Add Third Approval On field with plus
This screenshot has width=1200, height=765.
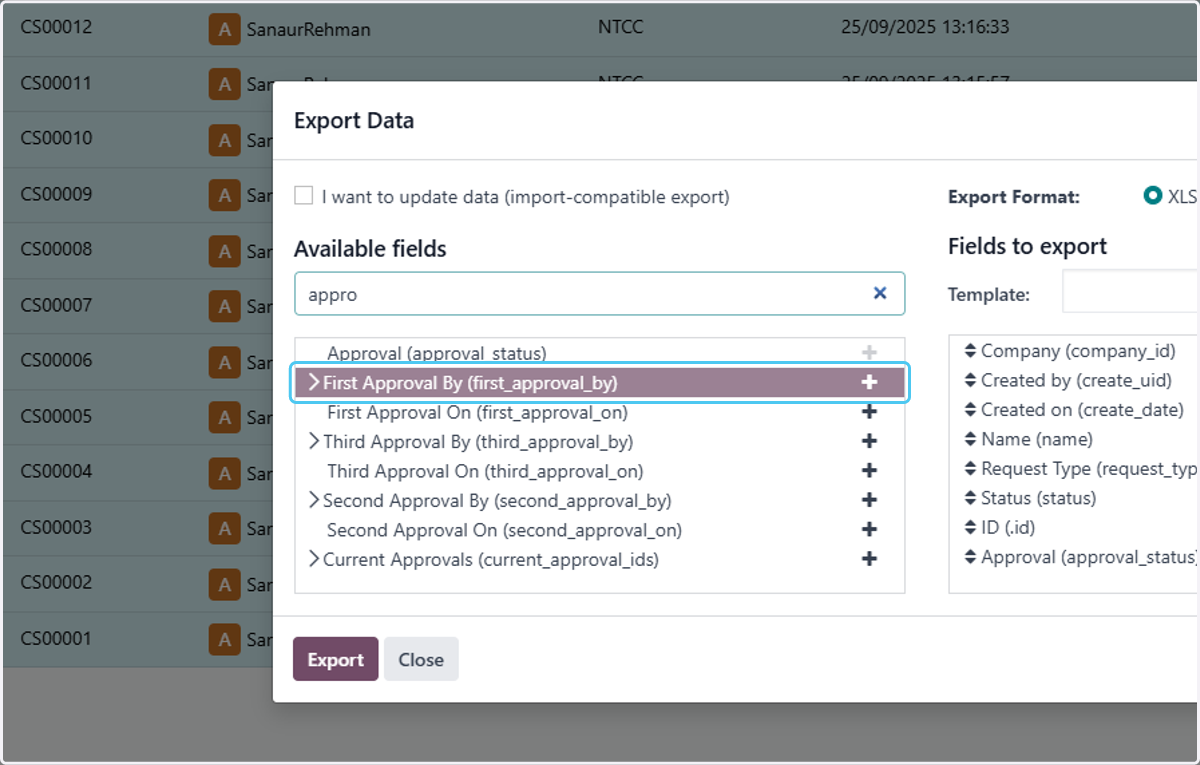click(x=869, y=470)
